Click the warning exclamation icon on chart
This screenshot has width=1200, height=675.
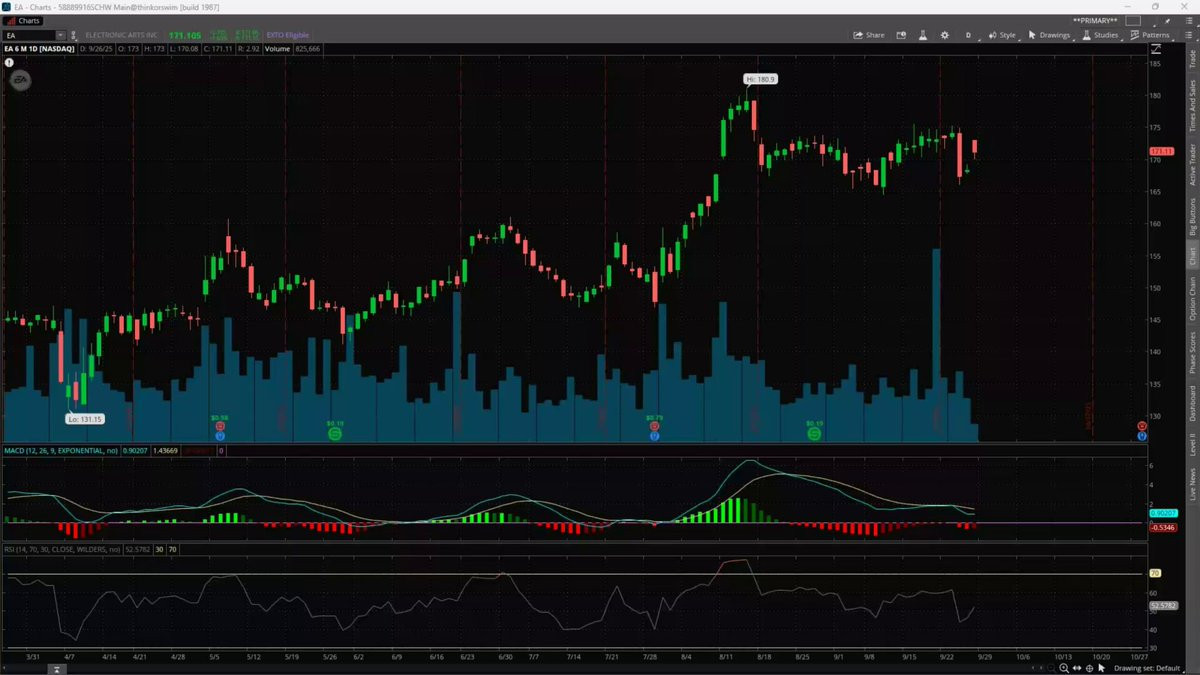point(9,62)
